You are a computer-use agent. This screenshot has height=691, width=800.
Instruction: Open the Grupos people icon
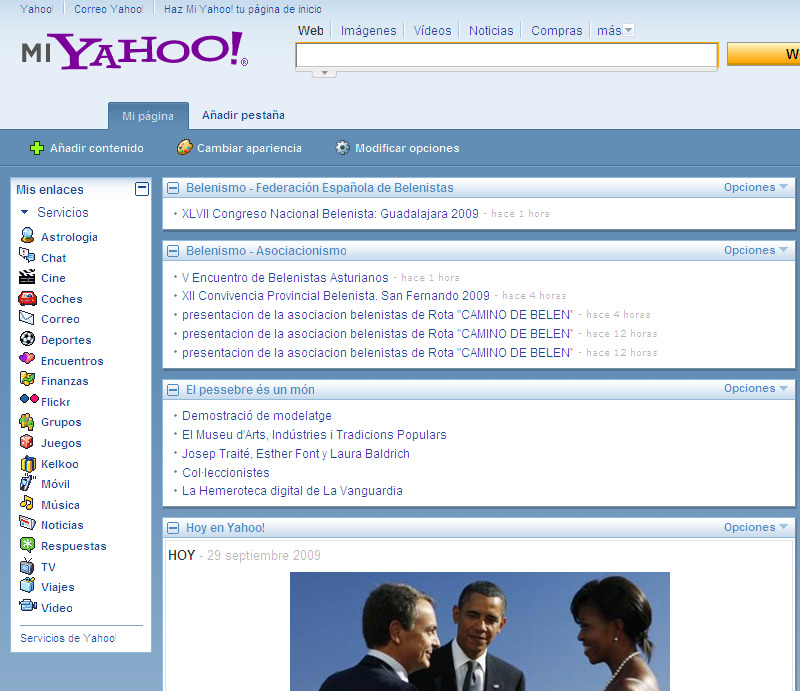pos(27,422)
